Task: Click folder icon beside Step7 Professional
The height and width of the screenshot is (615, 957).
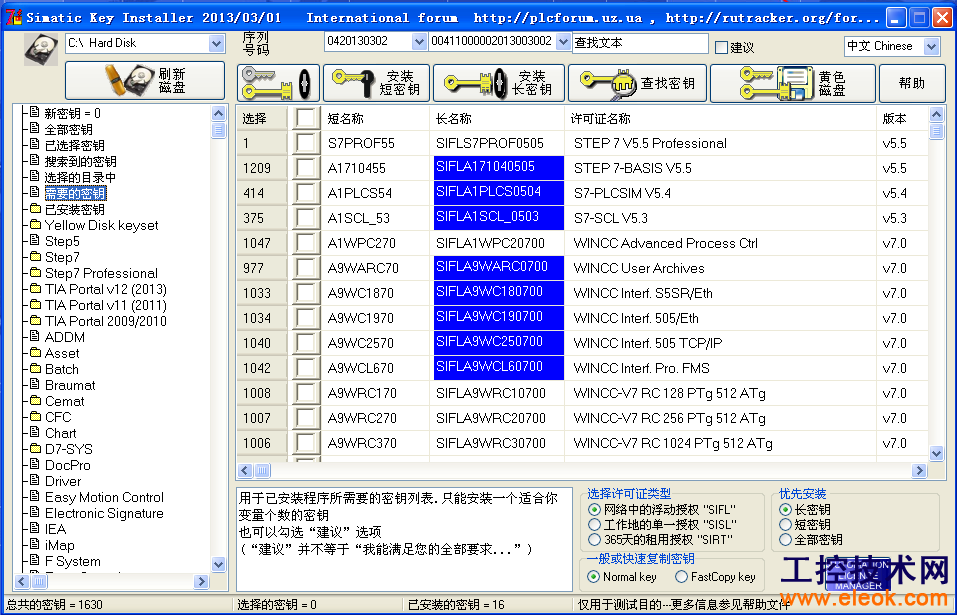Action: [35, 272]
